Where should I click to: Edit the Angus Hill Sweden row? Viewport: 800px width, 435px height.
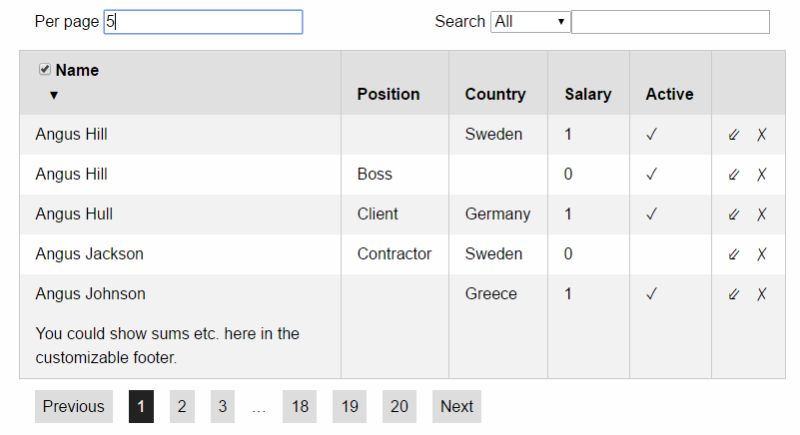[x=733, y=135]
